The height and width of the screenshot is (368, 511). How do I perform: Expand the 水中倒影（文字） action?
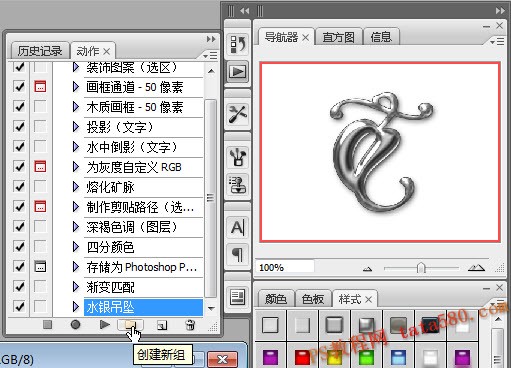pos(76,147)
